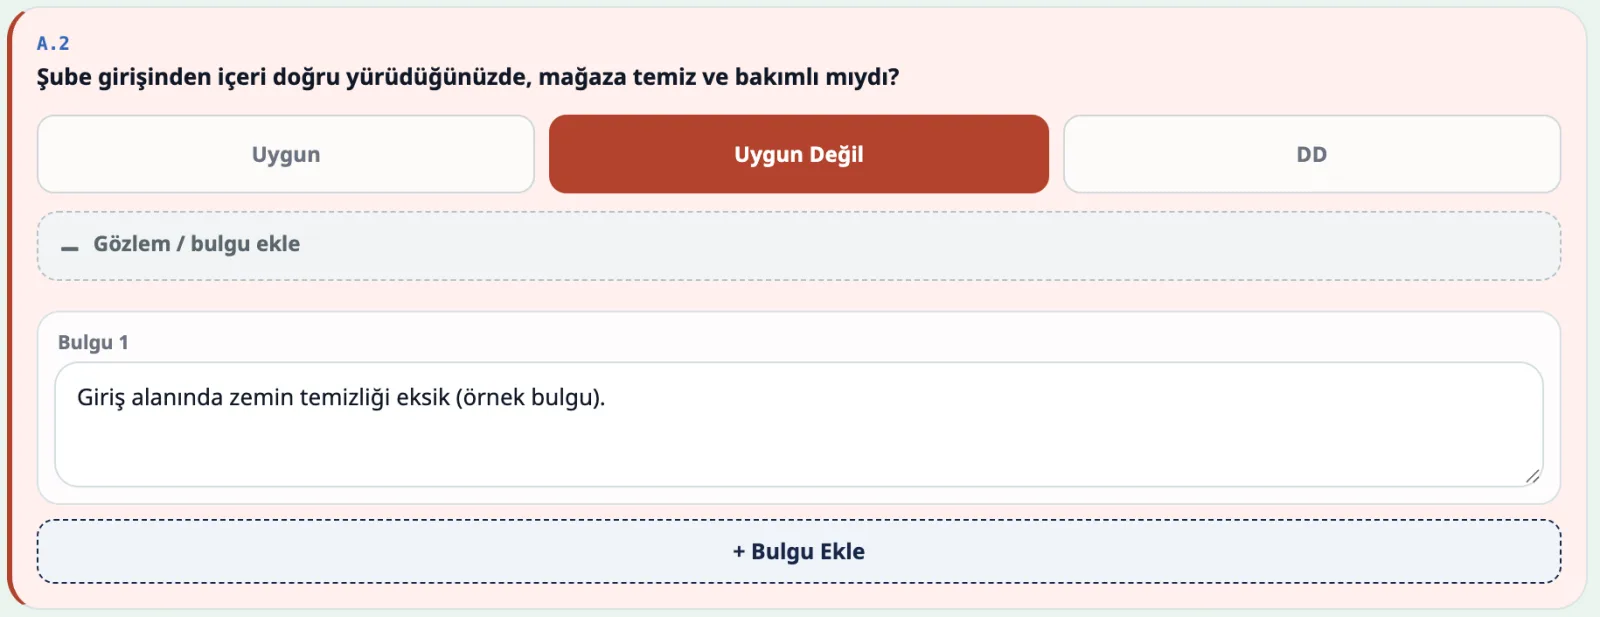This screenshot has width=1600, height=617.
Task: Click the 'Değil' word on red button
Action: coord(836,154)
